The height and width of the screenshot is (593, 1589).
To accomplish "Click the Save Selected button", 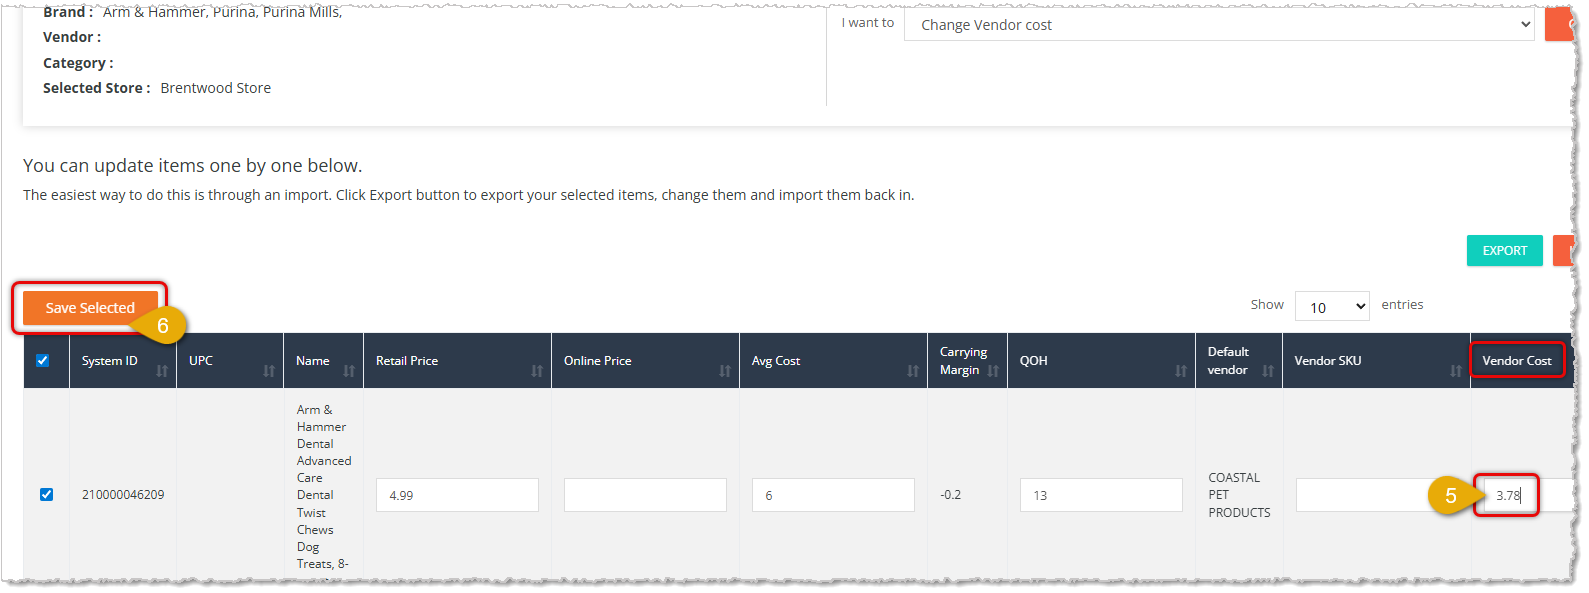I will (x=90, y=308).
